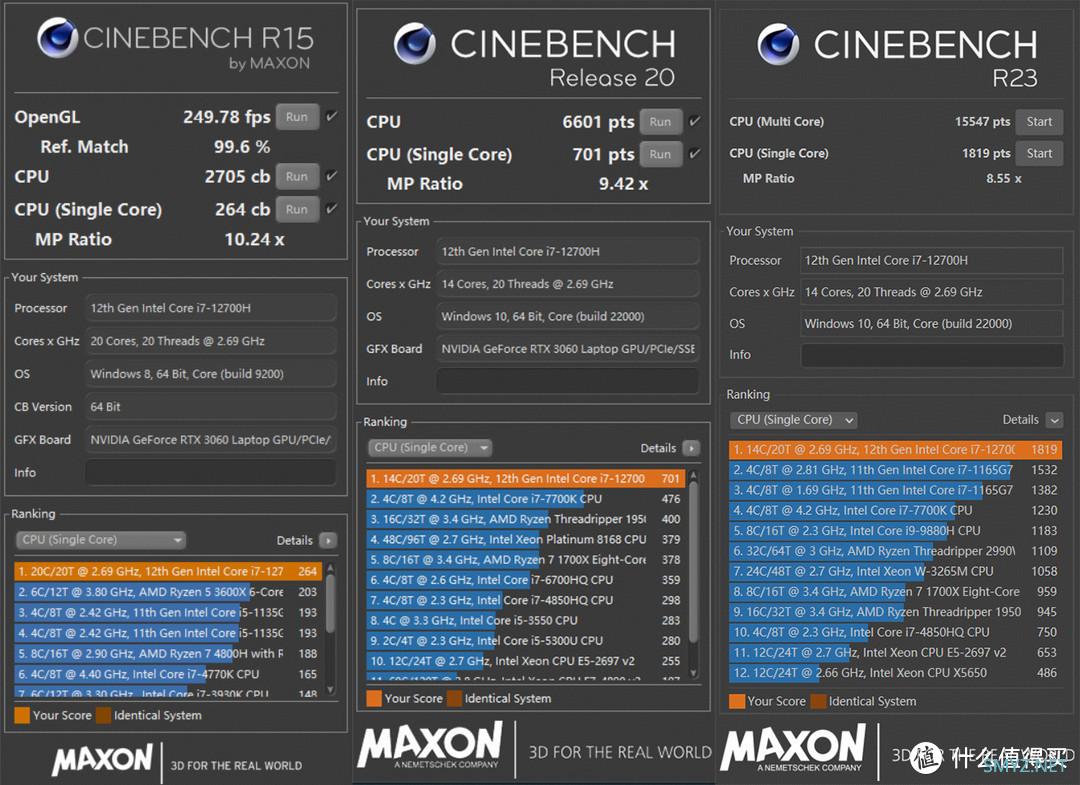The height and width of the screenshot is (785, 1080).
Task: Click the up arrow of Release 20 ranking scrollbar
Action: coord(693,475)
